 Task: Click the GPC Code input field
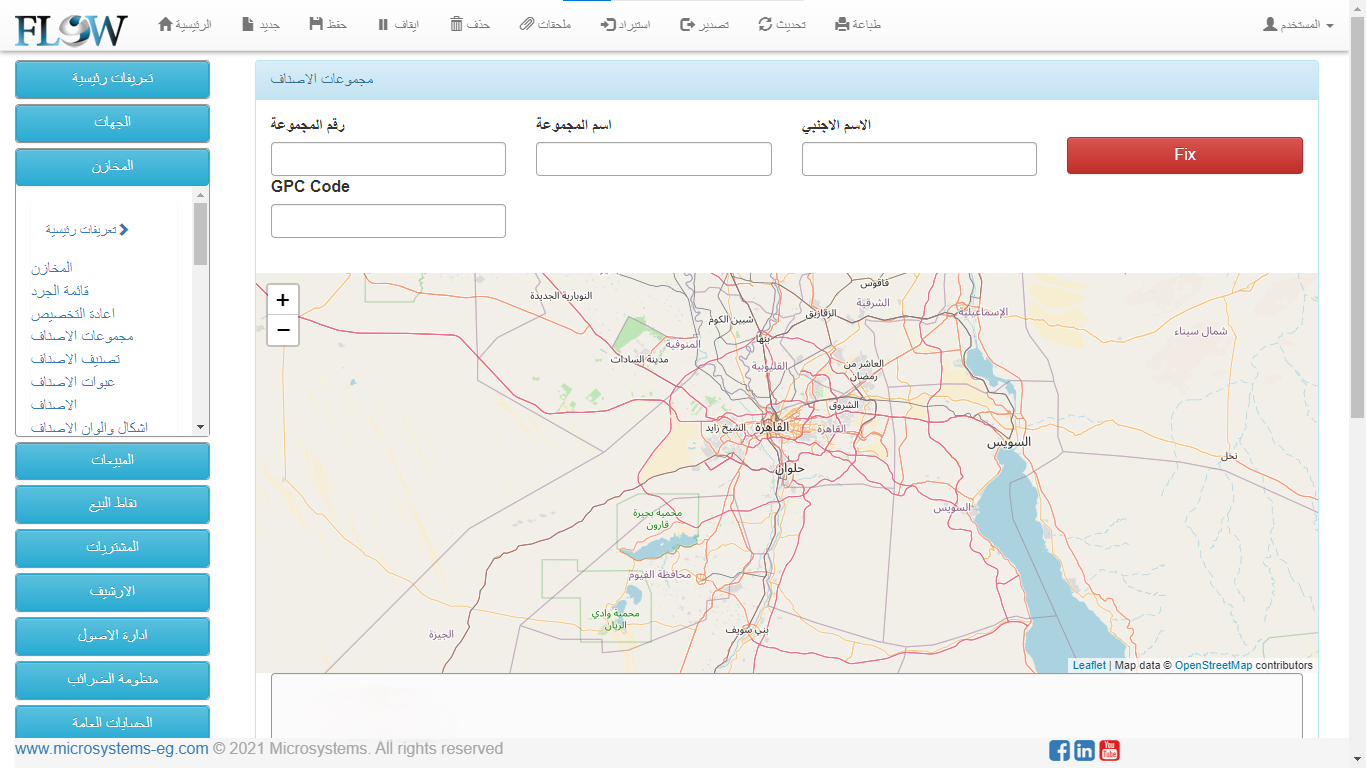coord(388,221)
